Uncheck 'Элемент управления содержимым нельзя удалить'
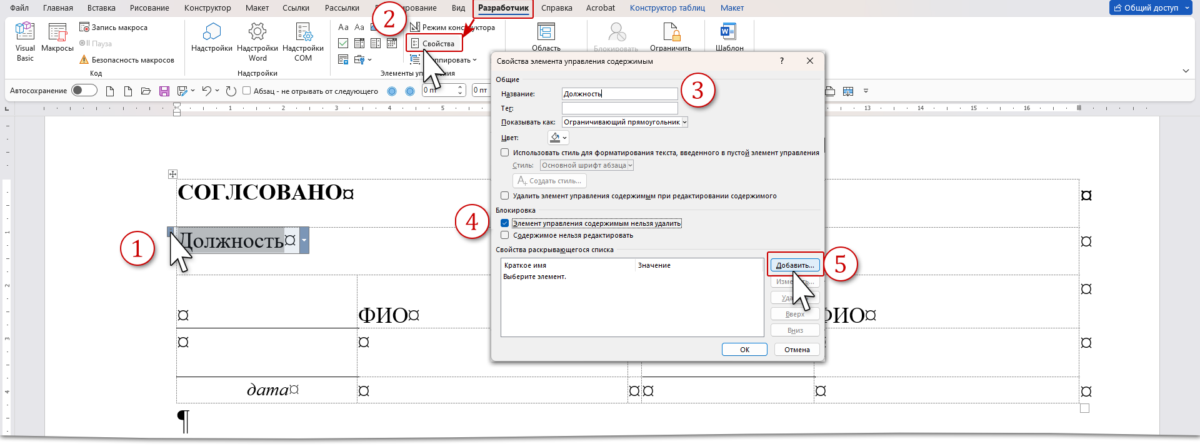 pyautogui.click(x=505, y=223)
